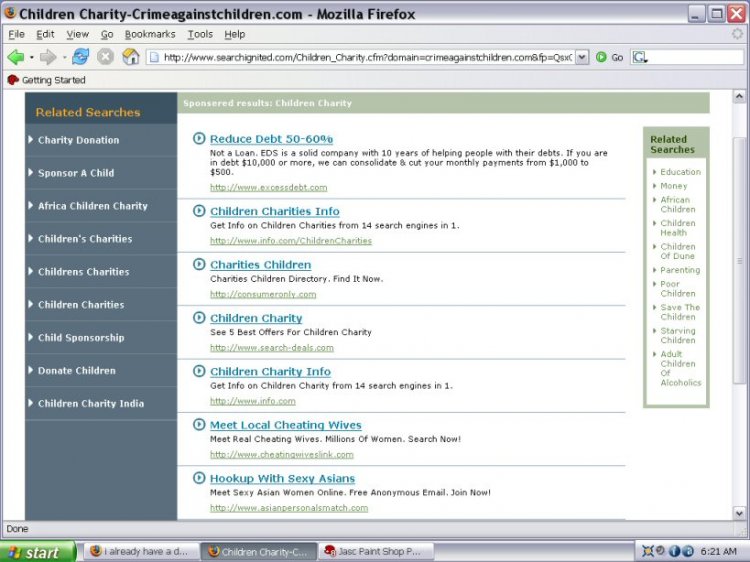Viewport: 750px width, 562px height.
Task: Click the Education related search link
Action: 680,172
